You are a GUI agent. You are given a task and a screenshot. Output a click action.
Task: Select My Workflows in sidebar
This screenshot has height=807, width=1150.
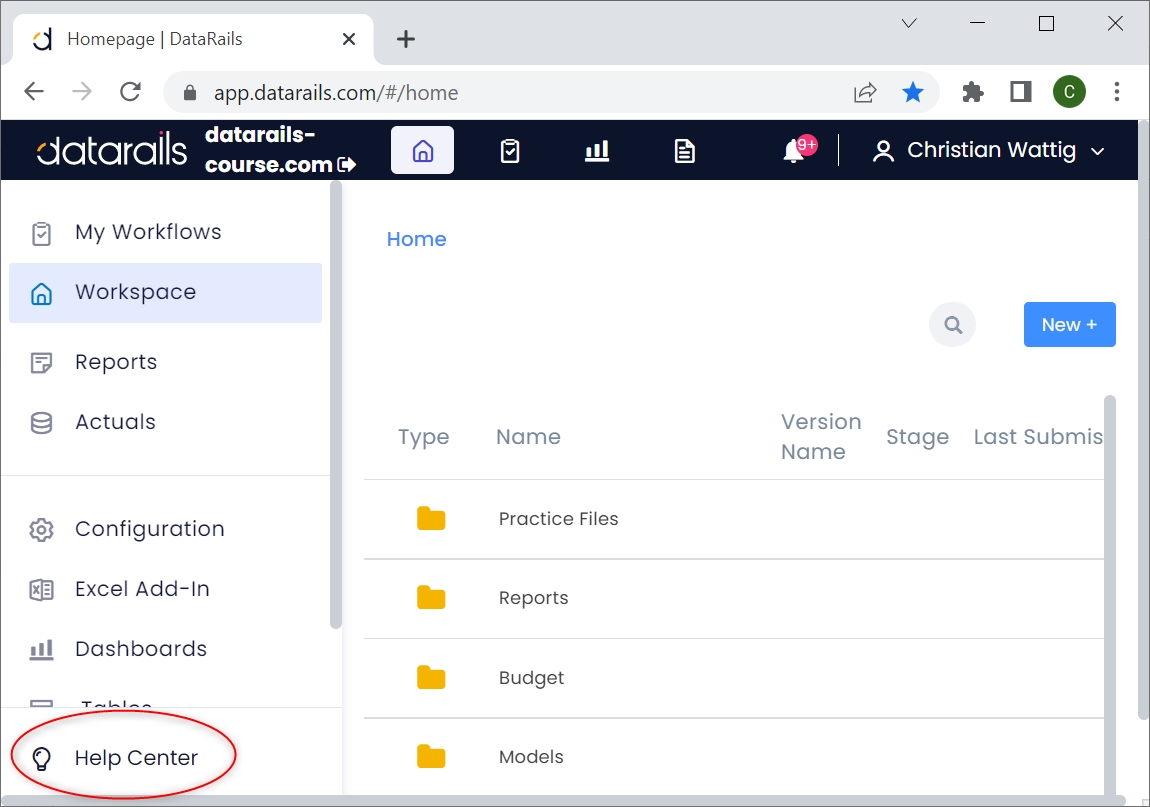[148, 232]
